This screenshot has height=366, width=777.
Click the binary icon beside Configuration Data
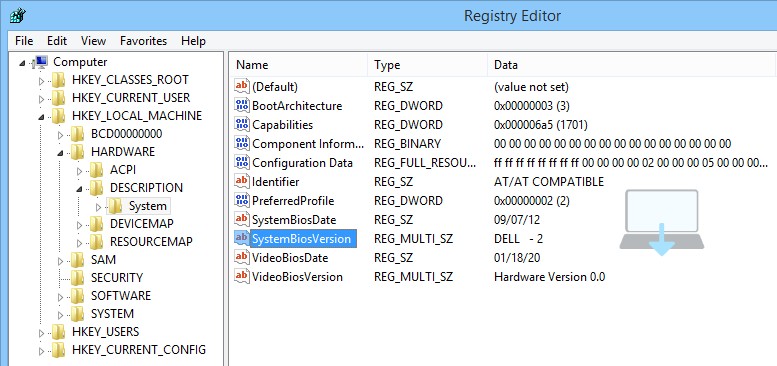coord(242,162)
